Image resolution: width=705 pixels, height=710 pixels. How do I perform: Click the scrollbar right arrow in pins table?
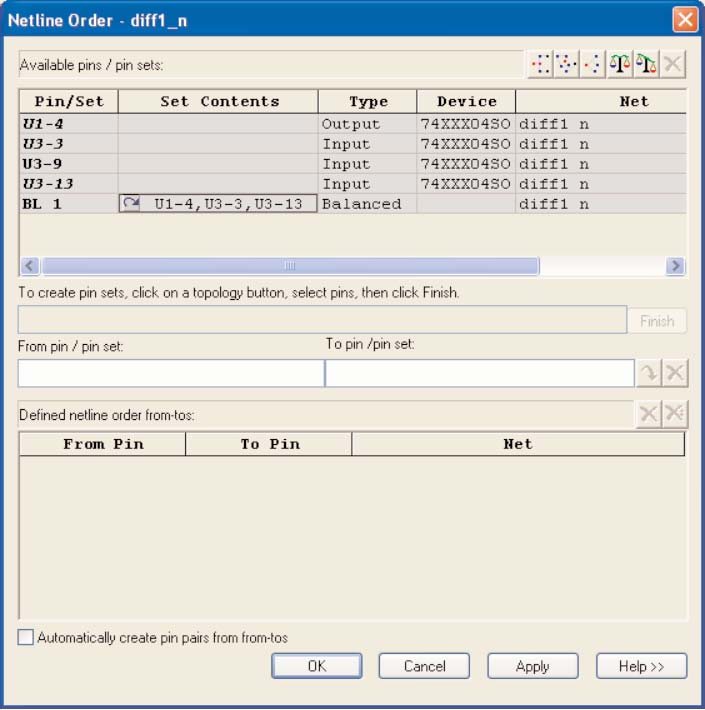pos(676,266)
